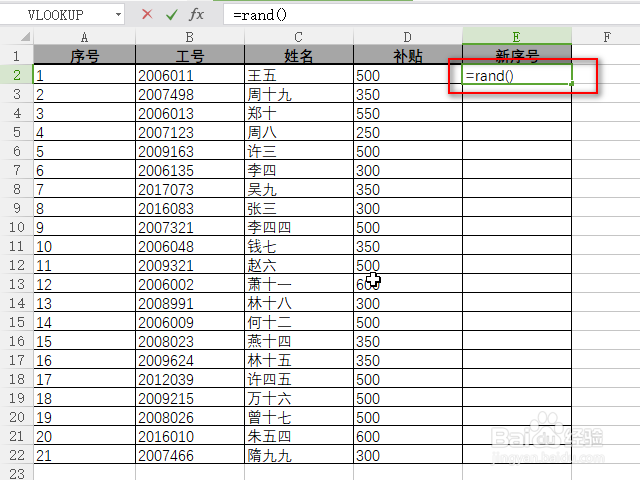Select the name cell 周八

pos(299,132)
